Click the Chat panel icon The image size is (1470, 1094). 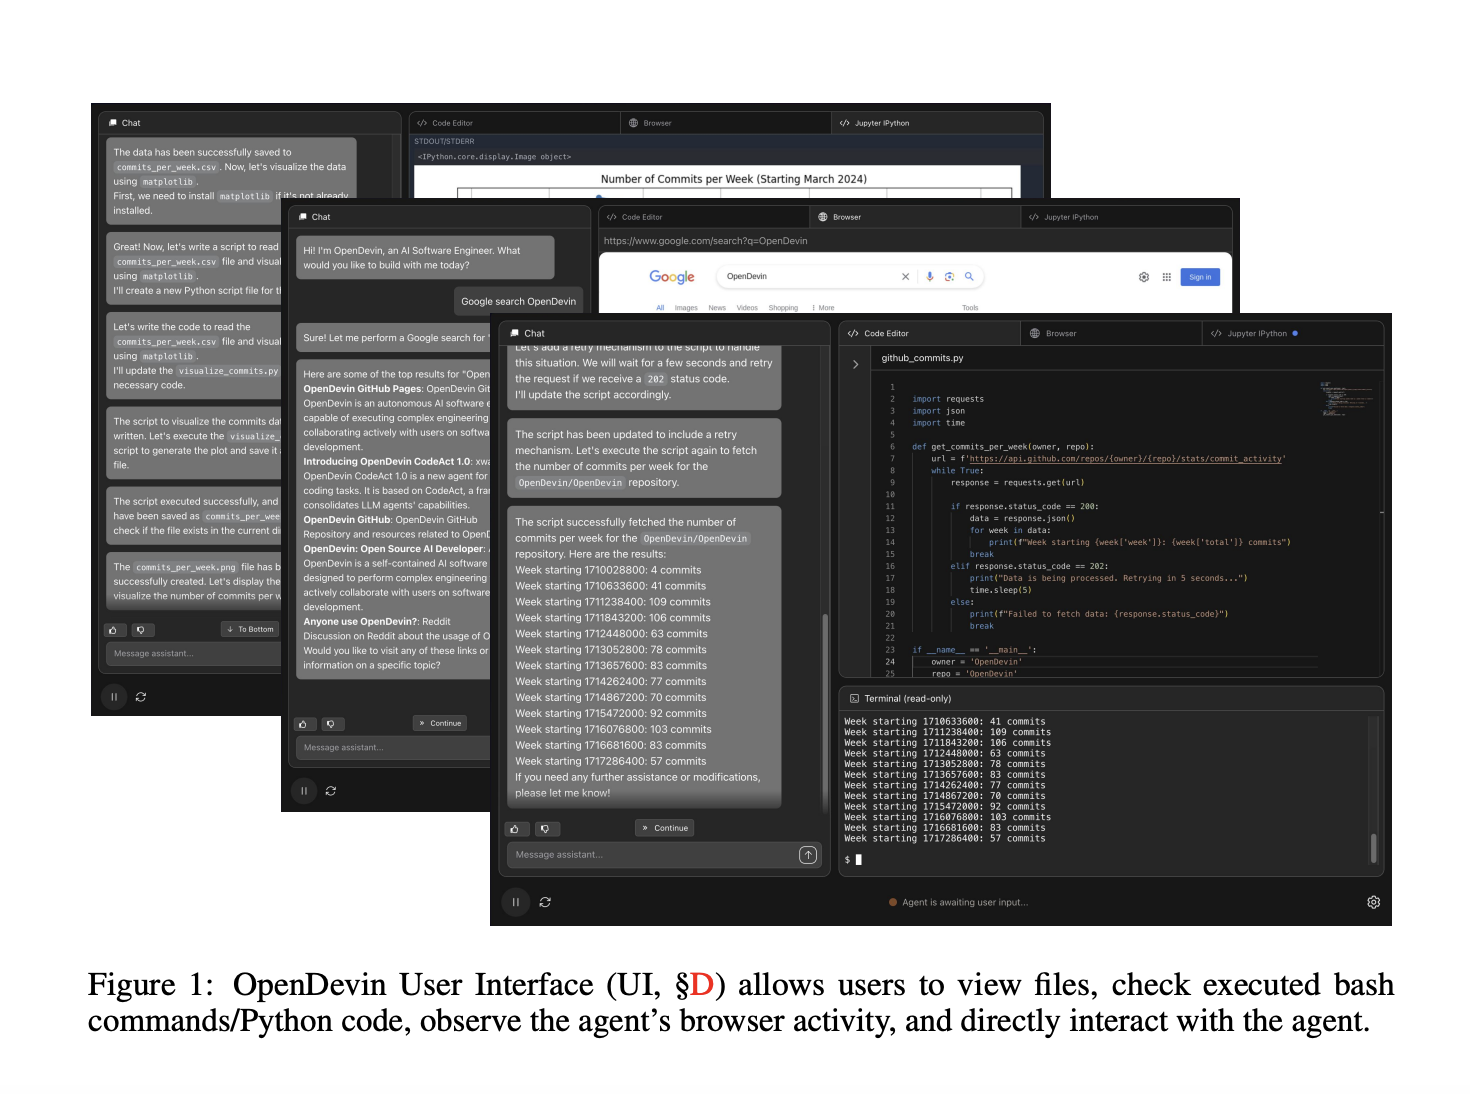point(514,333)
